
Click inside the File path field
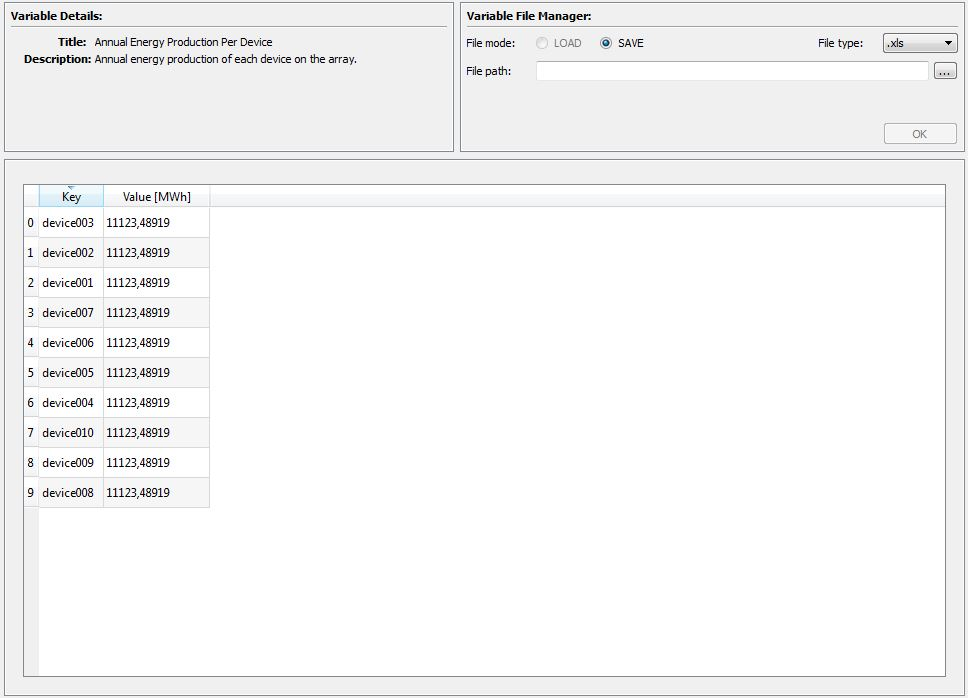coord(732,70)
